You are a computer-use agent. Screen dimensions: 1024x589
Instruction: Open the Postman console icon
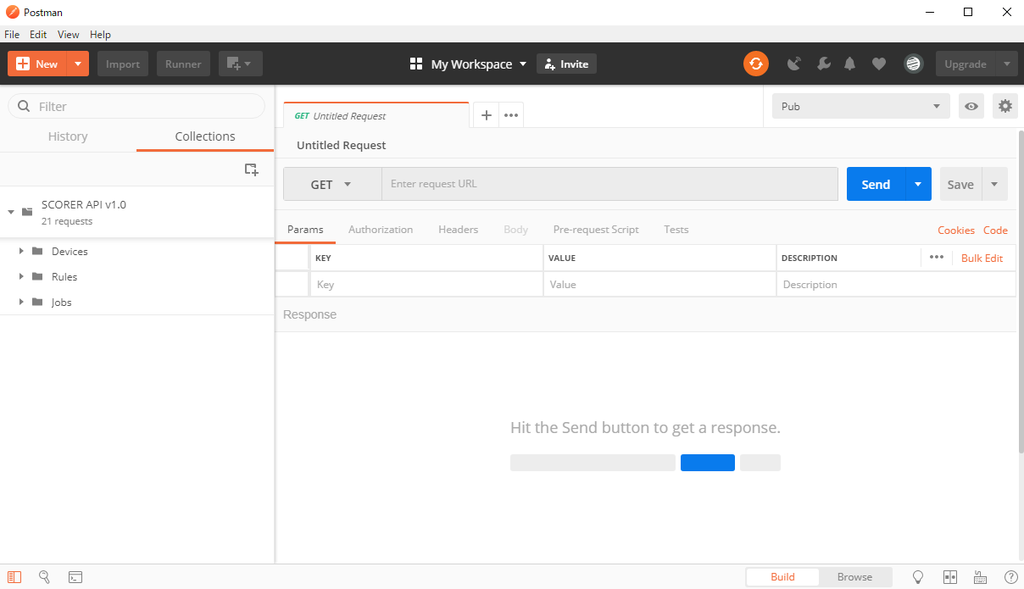click(x=75, y=577)
